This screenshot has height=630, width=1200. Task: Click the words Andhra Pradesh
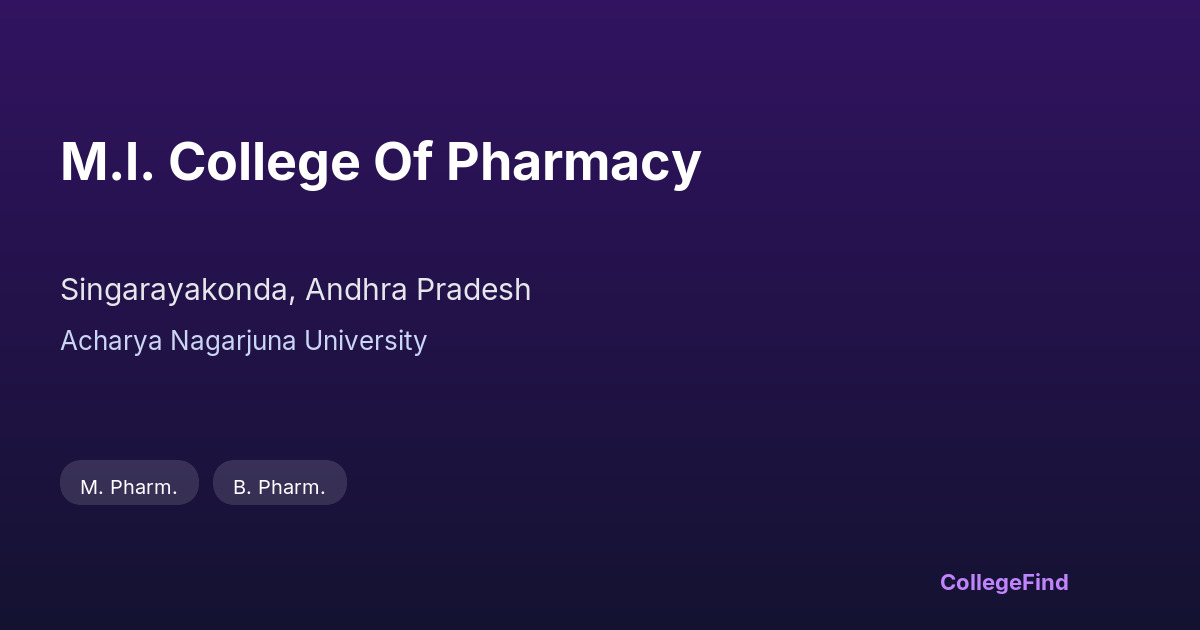click(418, 290)
